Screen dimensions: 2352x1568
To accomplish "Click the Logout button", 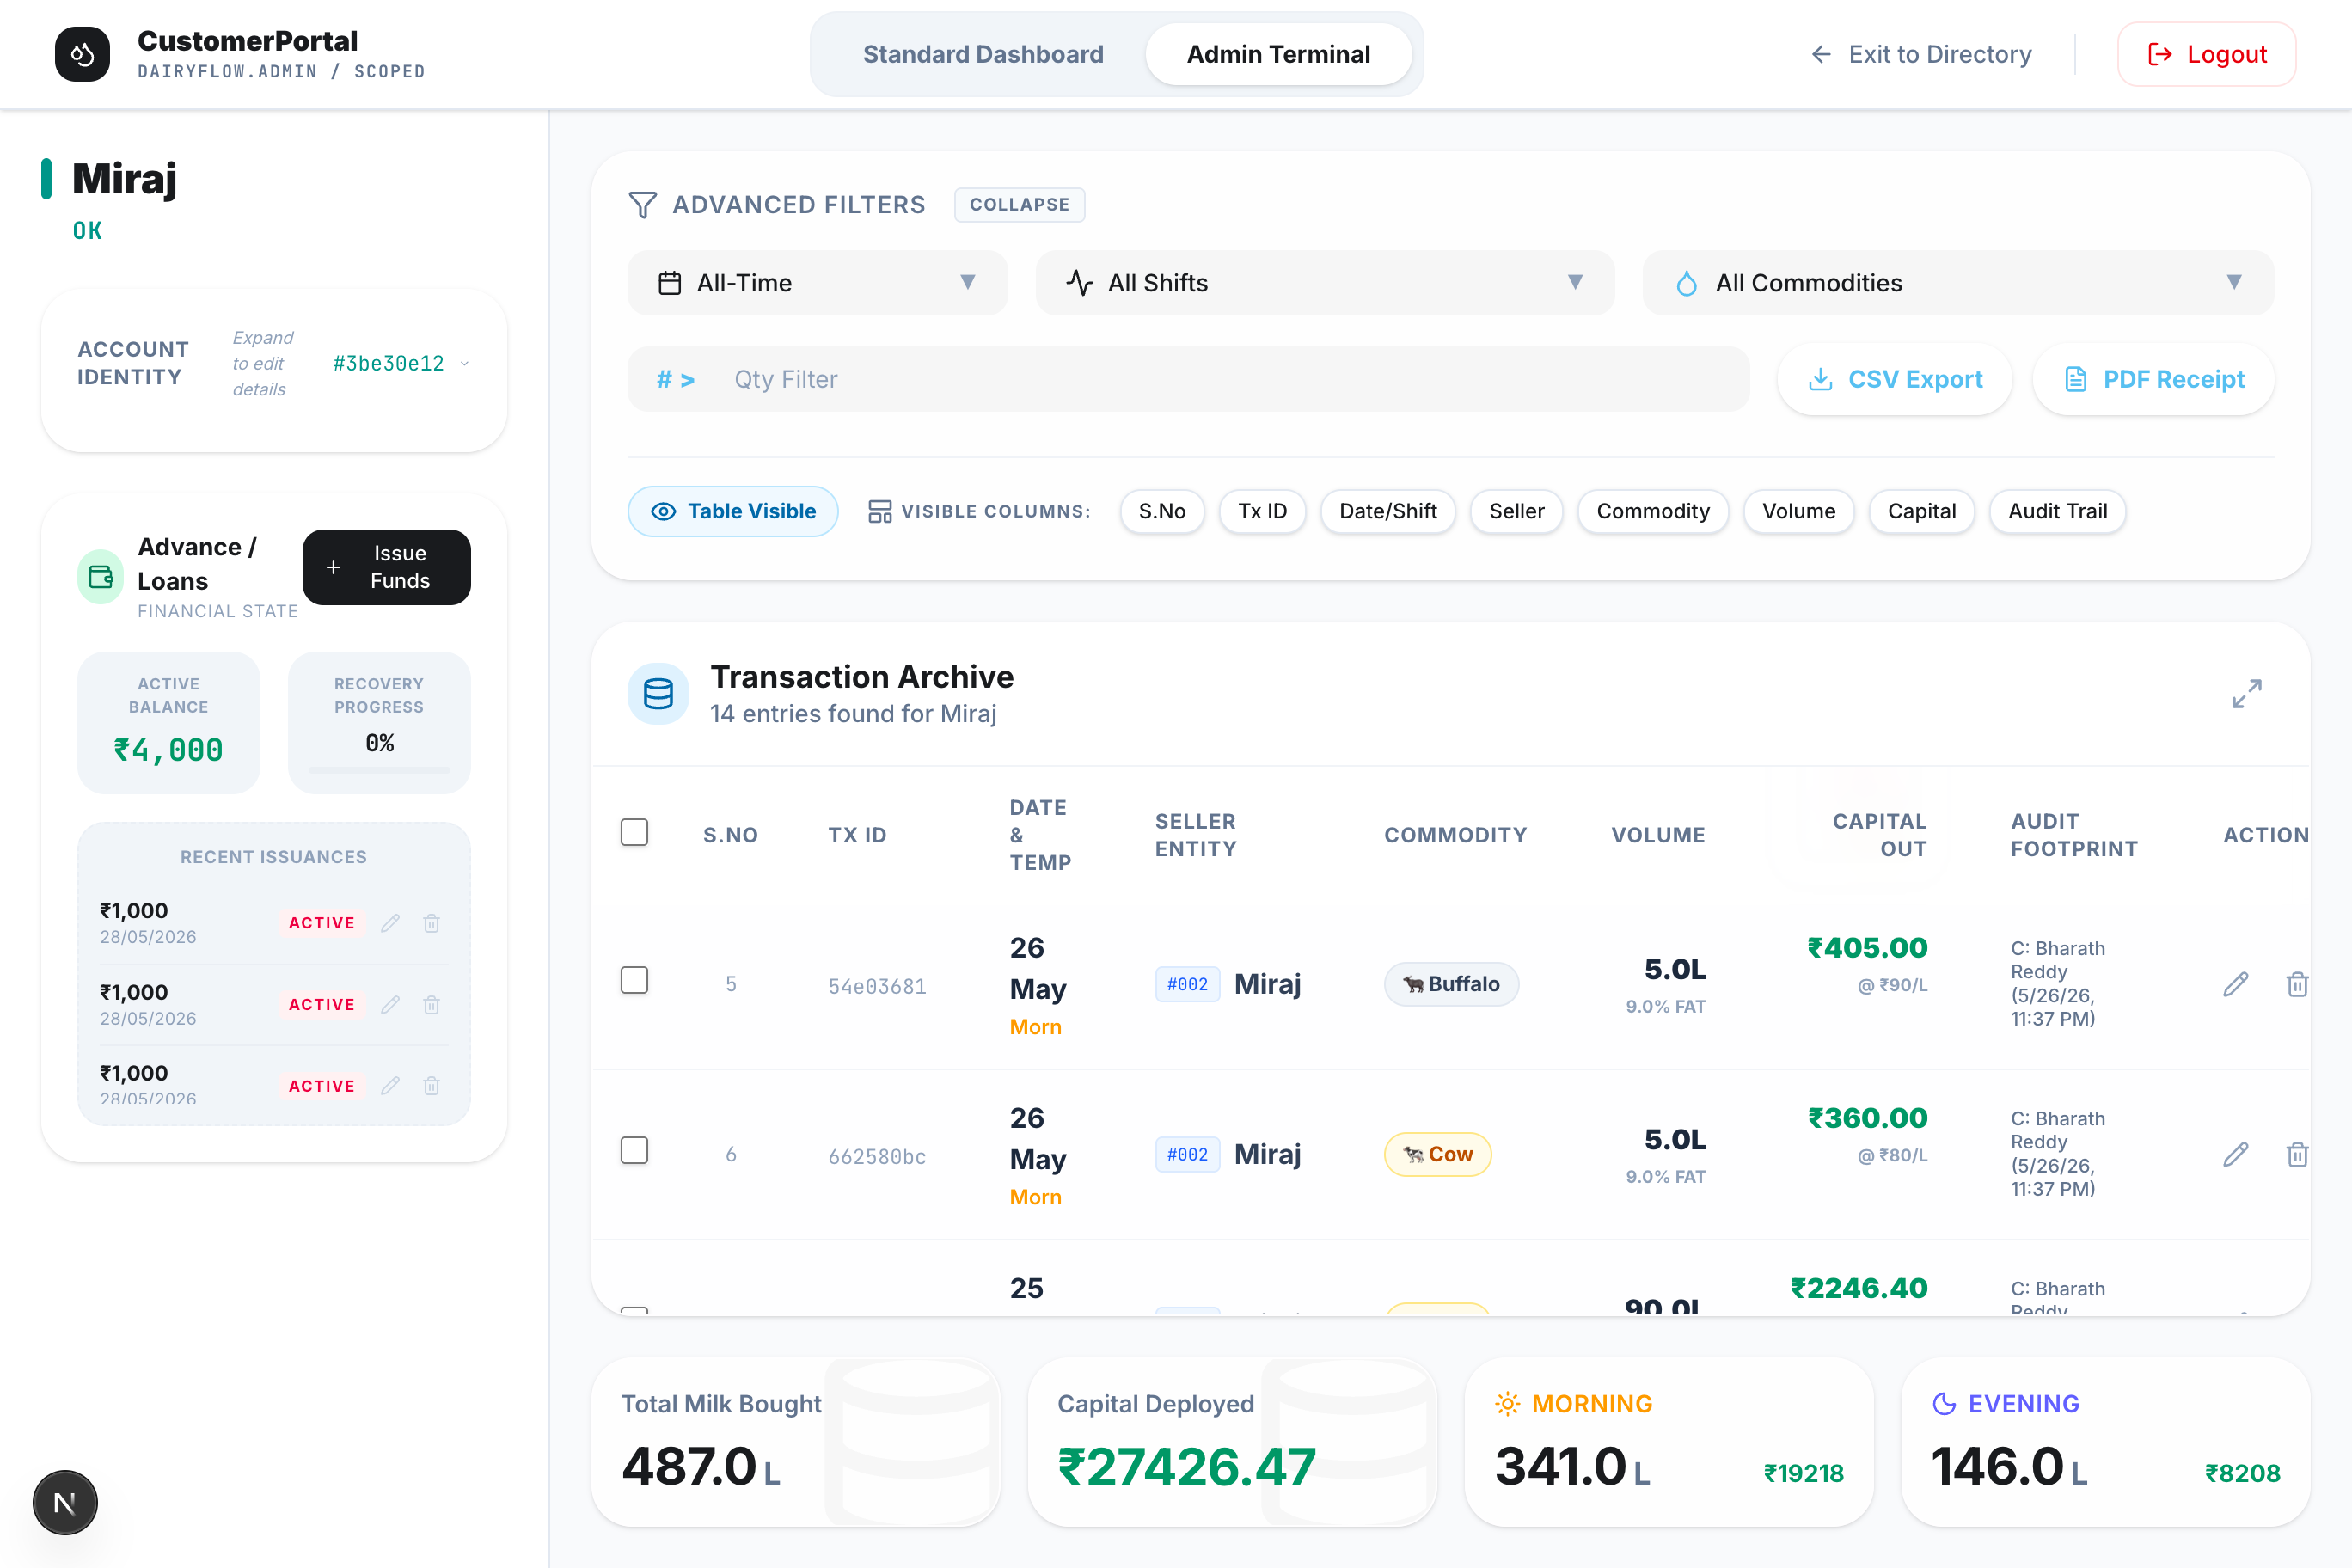I will (2206, 54).
